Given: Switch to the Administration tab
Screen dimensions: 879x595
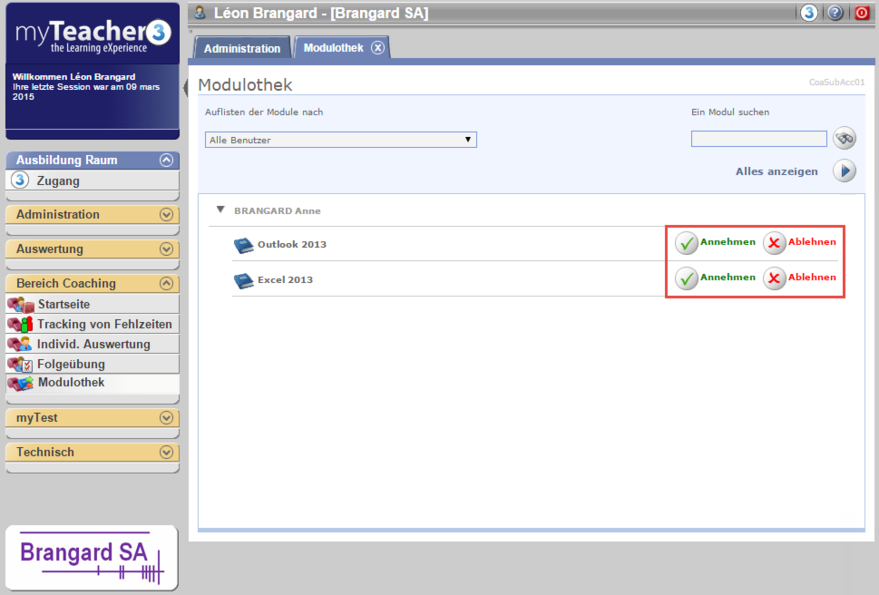Looking at the screenshot, I should coord(242,48).
